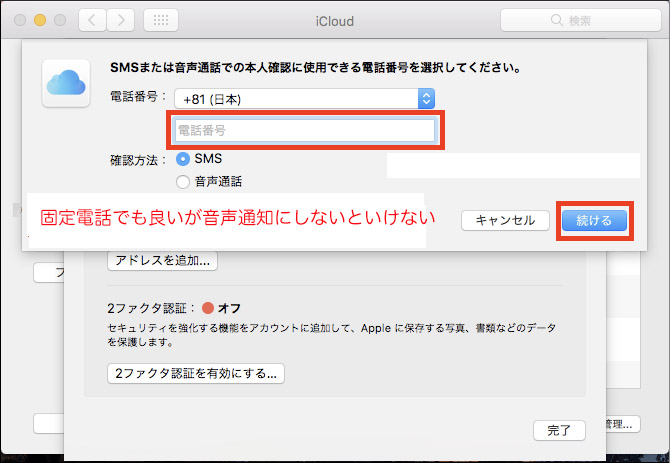
Task: Select the 音声通話 verification option
Action: click(x=183, y=181)
